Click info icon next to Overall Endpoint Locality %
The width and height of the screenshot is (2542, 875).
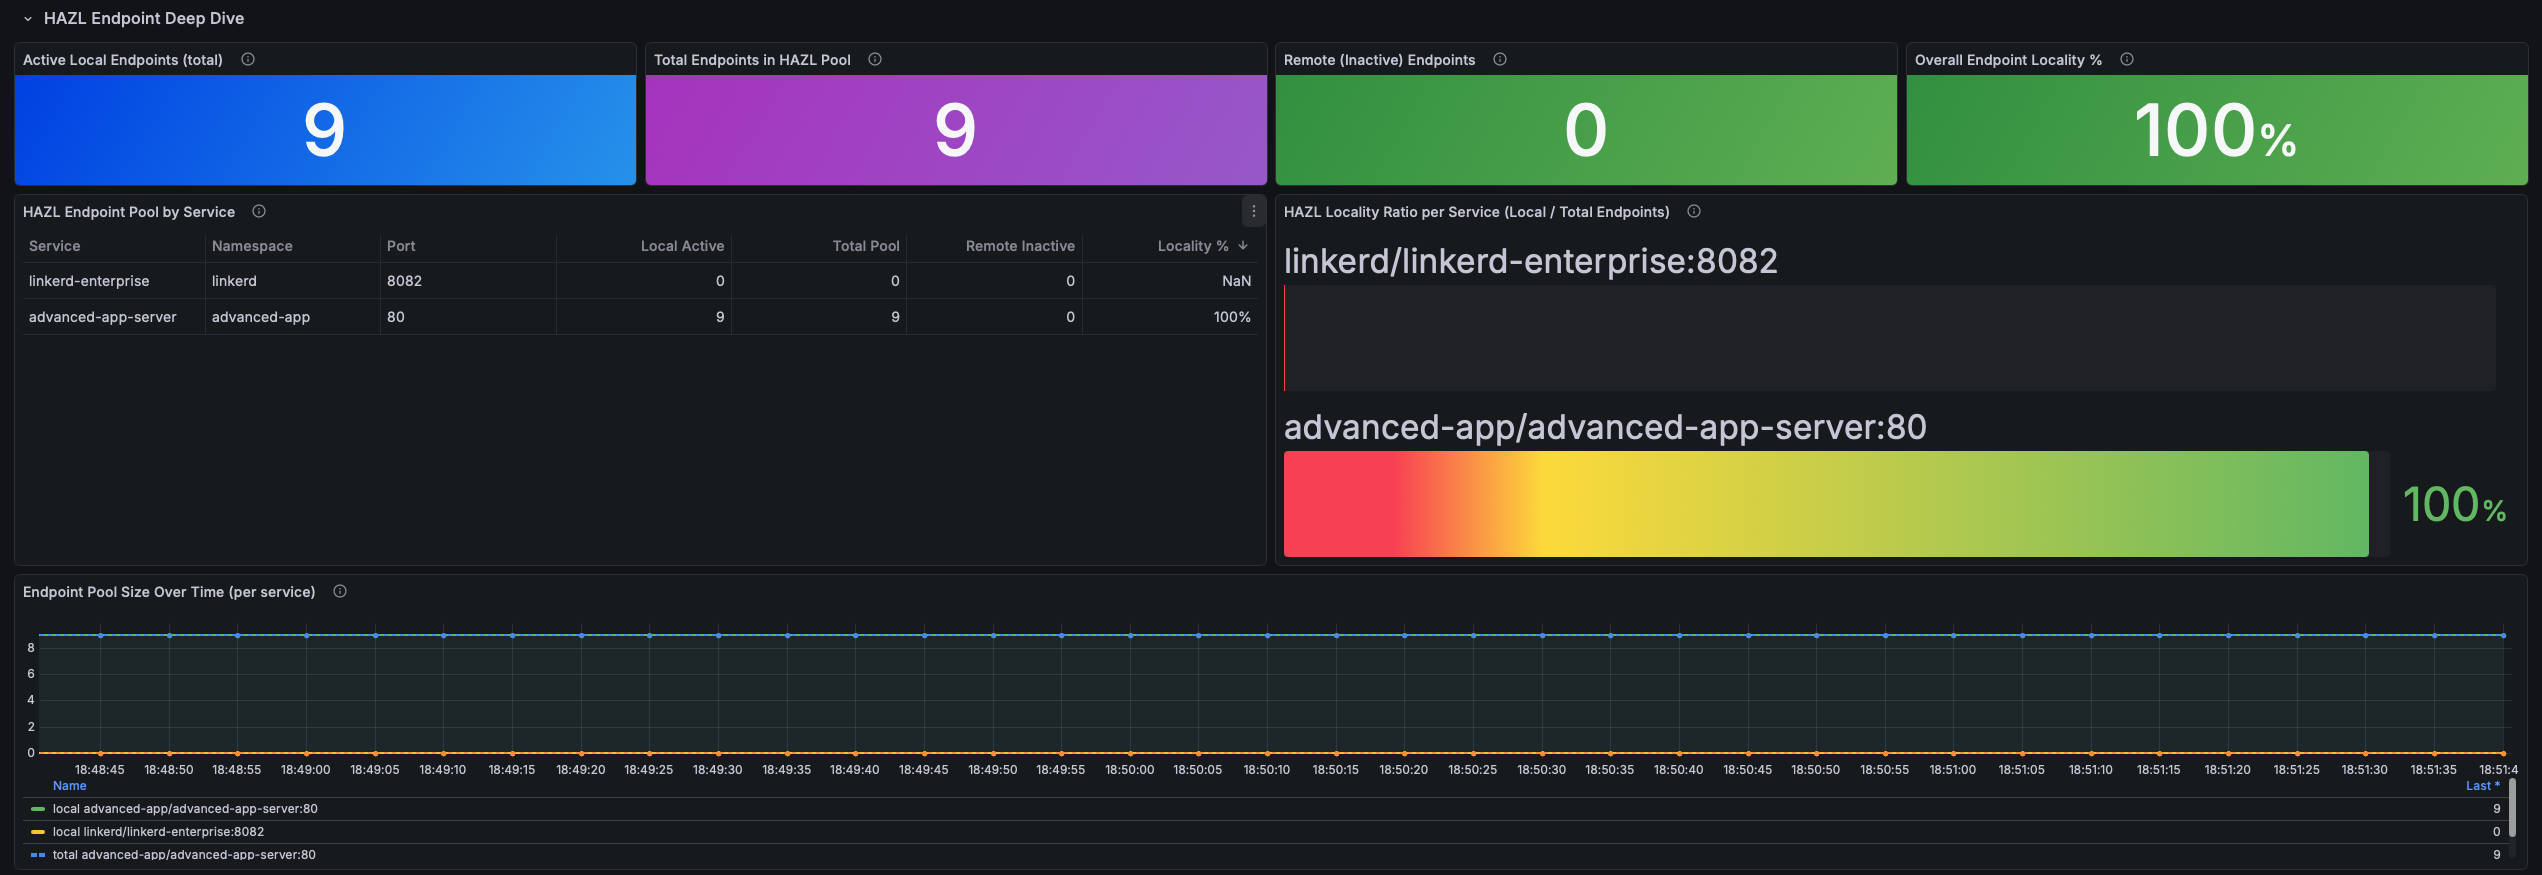(x=2127, y=60)
